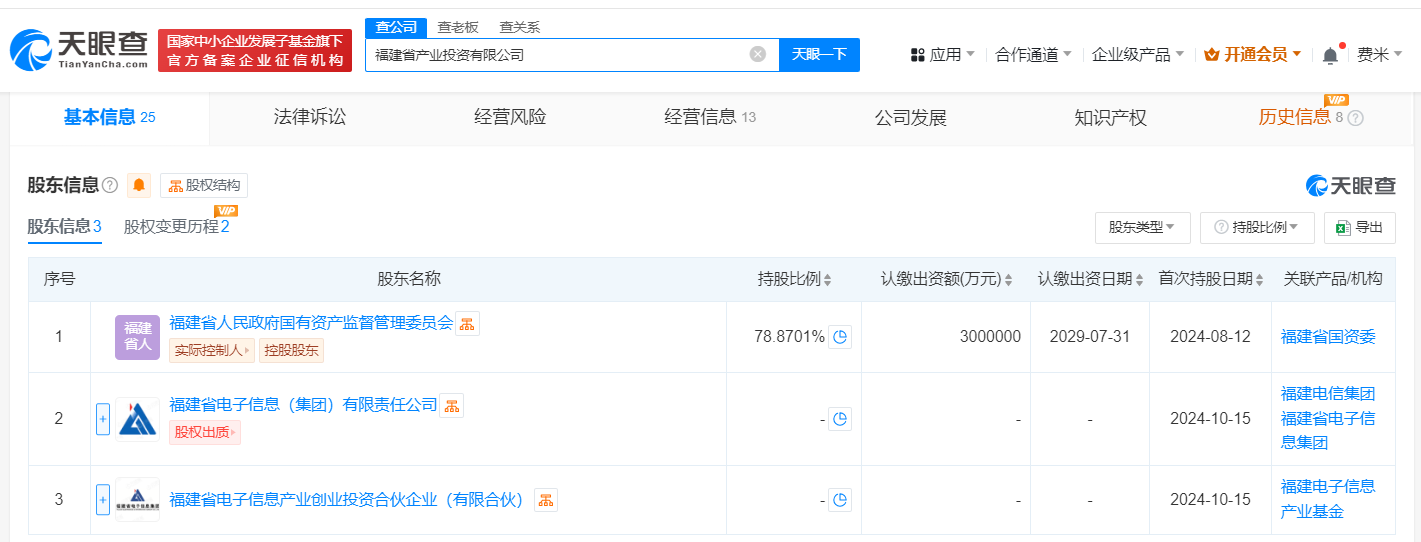1421x542 pixels.
Task: Open the 应用 dropdown menu
Action: (x=943, y=55)
